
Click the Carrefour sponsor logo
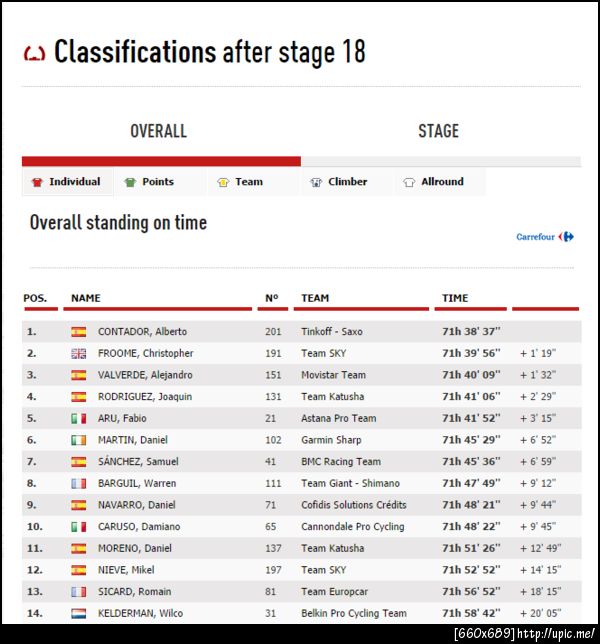pyautogui.click(x=545, y=237)
